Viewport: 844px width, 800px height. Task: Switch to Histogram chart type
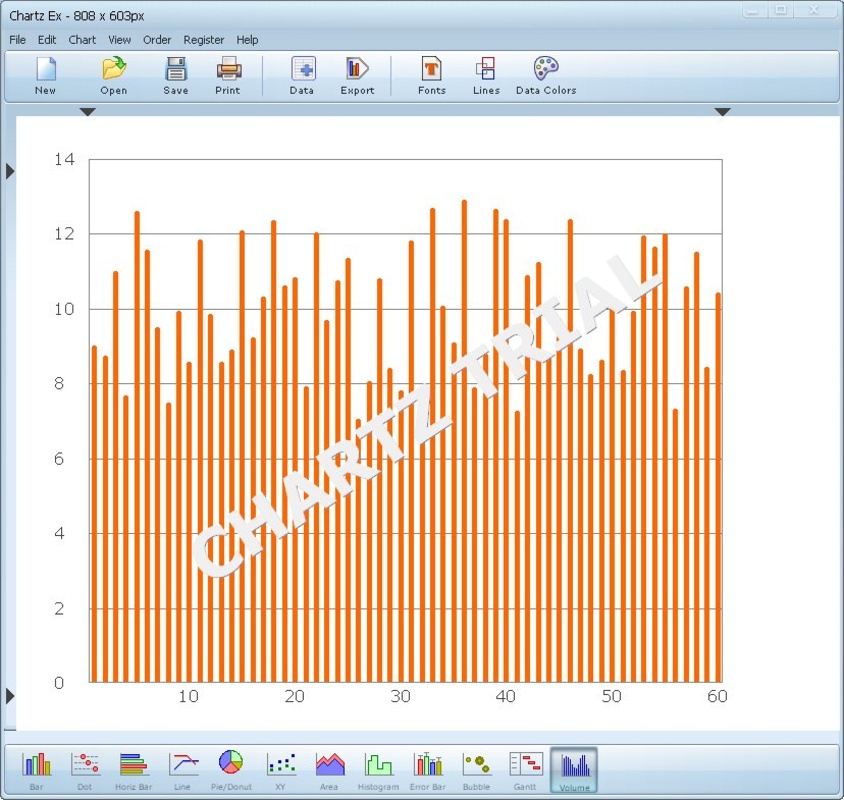[378, 770]
